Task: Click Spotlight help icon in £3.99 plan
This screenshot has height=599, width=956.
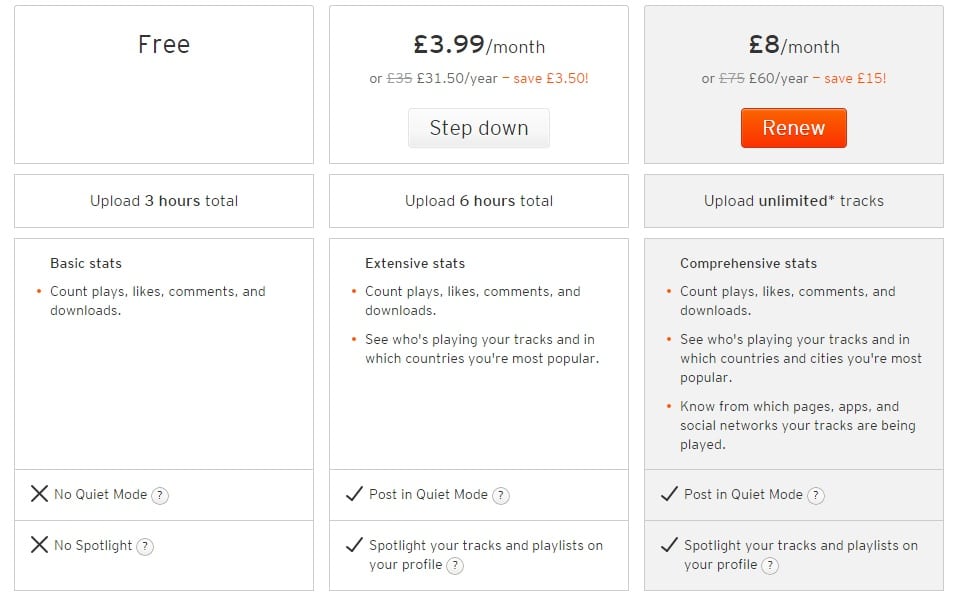Action: click(455, 565)
